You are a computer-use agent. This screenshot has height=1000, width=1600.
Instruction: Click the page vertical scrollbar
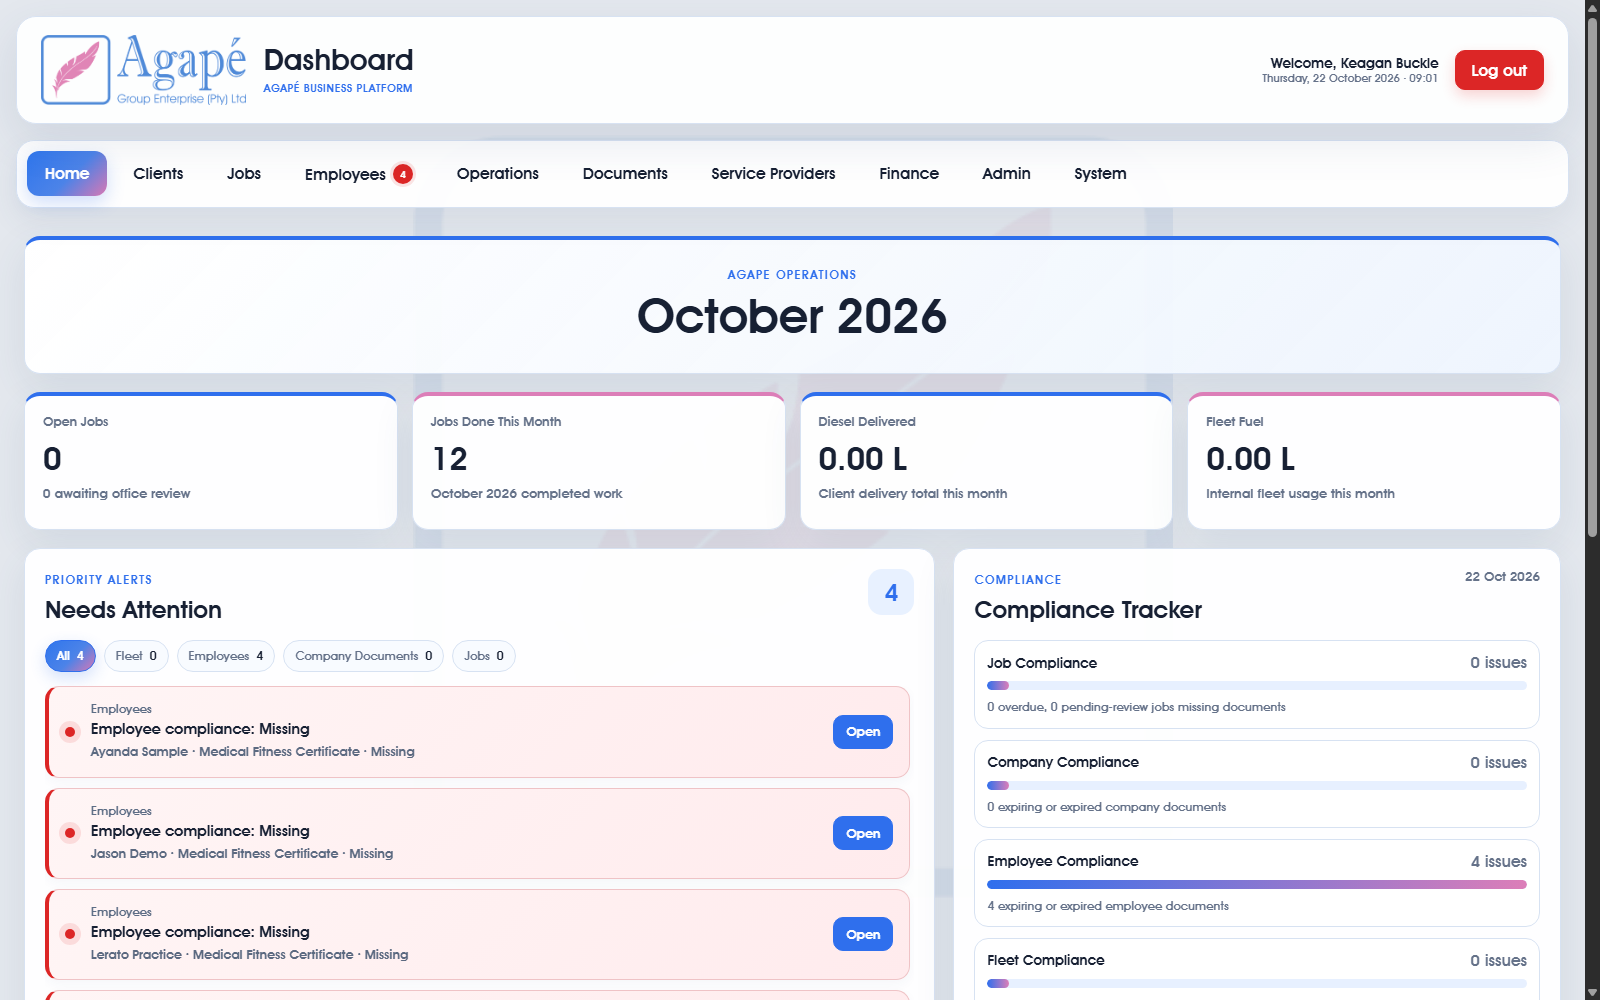coord(1592,278)
